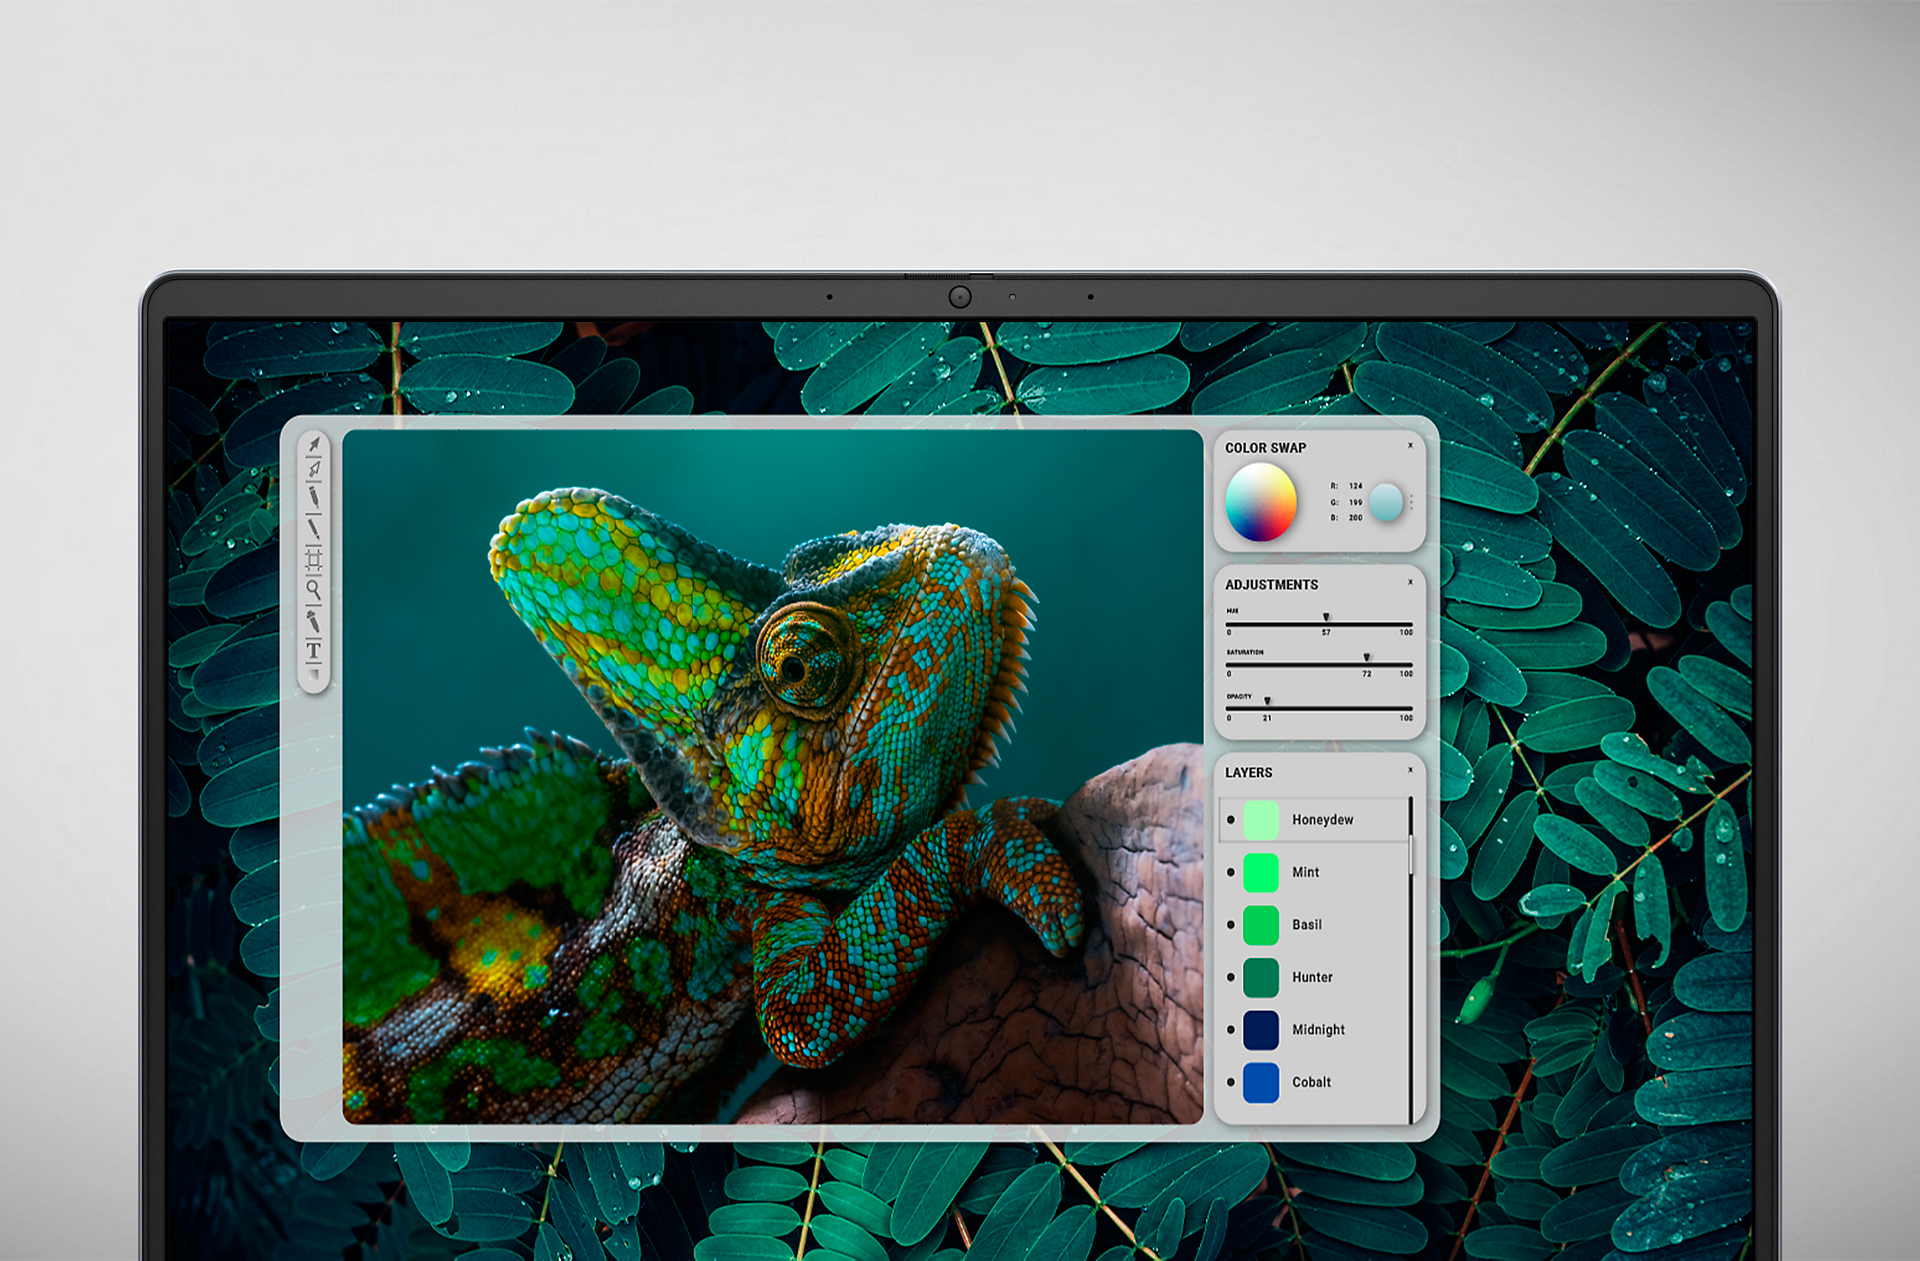Select the Text tool
The image size is (1920, 1261).
click(x=313, y=651)
